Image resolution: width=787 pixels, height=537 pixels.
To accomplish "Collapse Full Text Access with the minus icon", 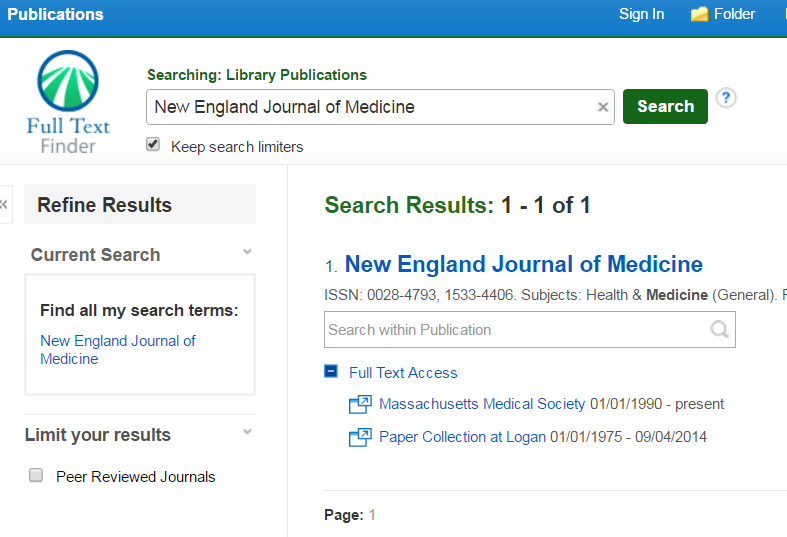I will tap(331, 371).
